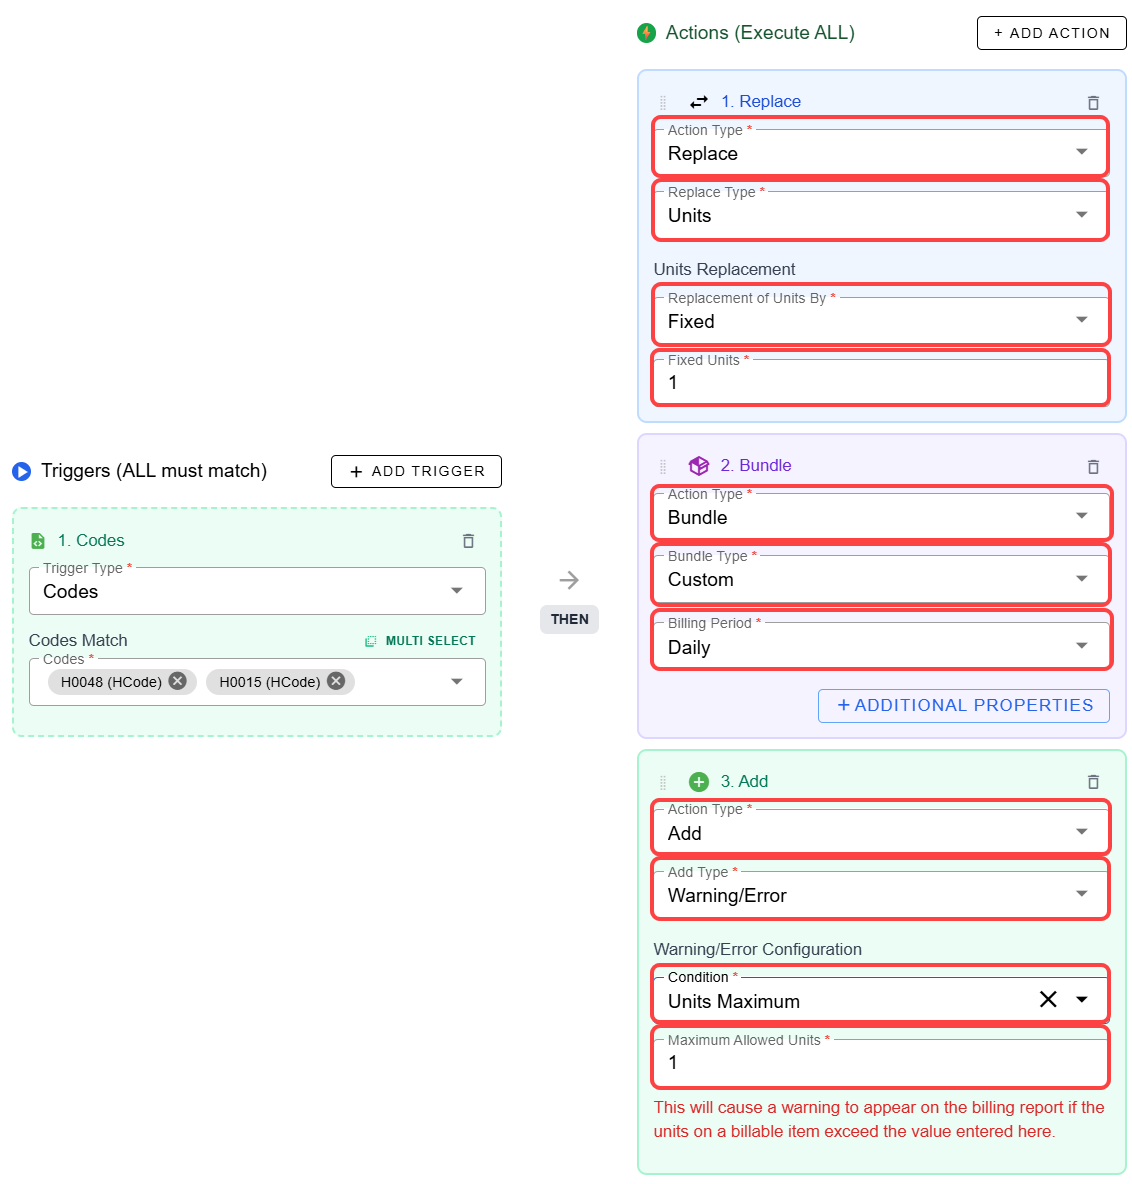Click the Multi Select link
1132x1184 pixels.
[x=421, y=641]
